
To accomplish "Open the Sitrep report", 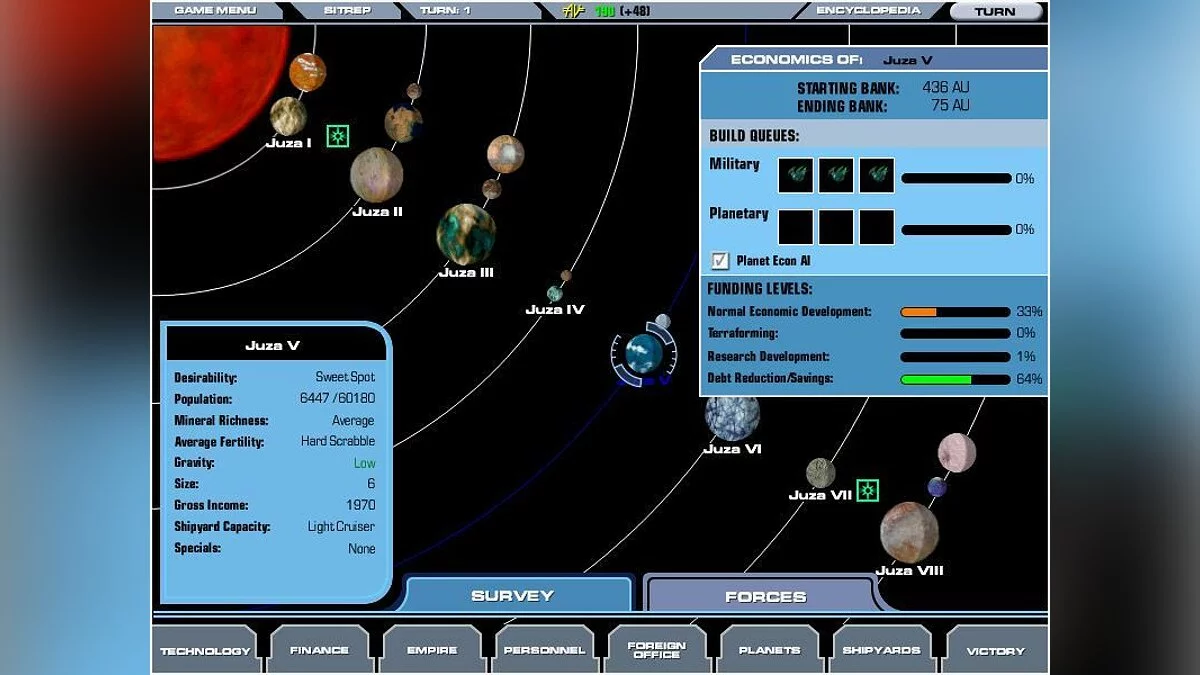I will tap(346, 11).
